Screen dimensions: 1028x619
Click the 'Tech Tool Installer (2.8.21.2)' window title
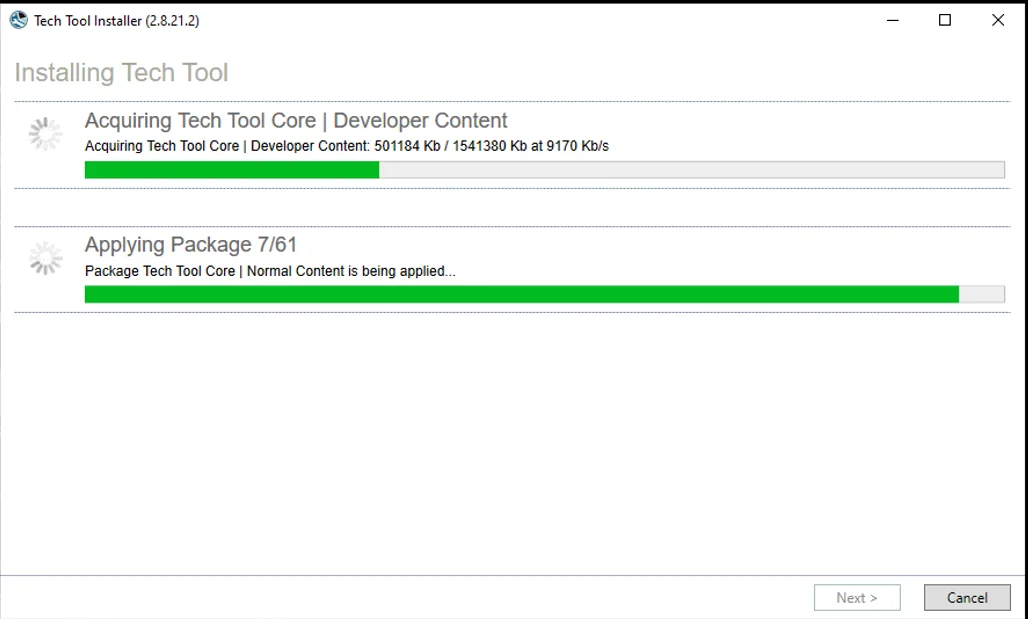117,20
